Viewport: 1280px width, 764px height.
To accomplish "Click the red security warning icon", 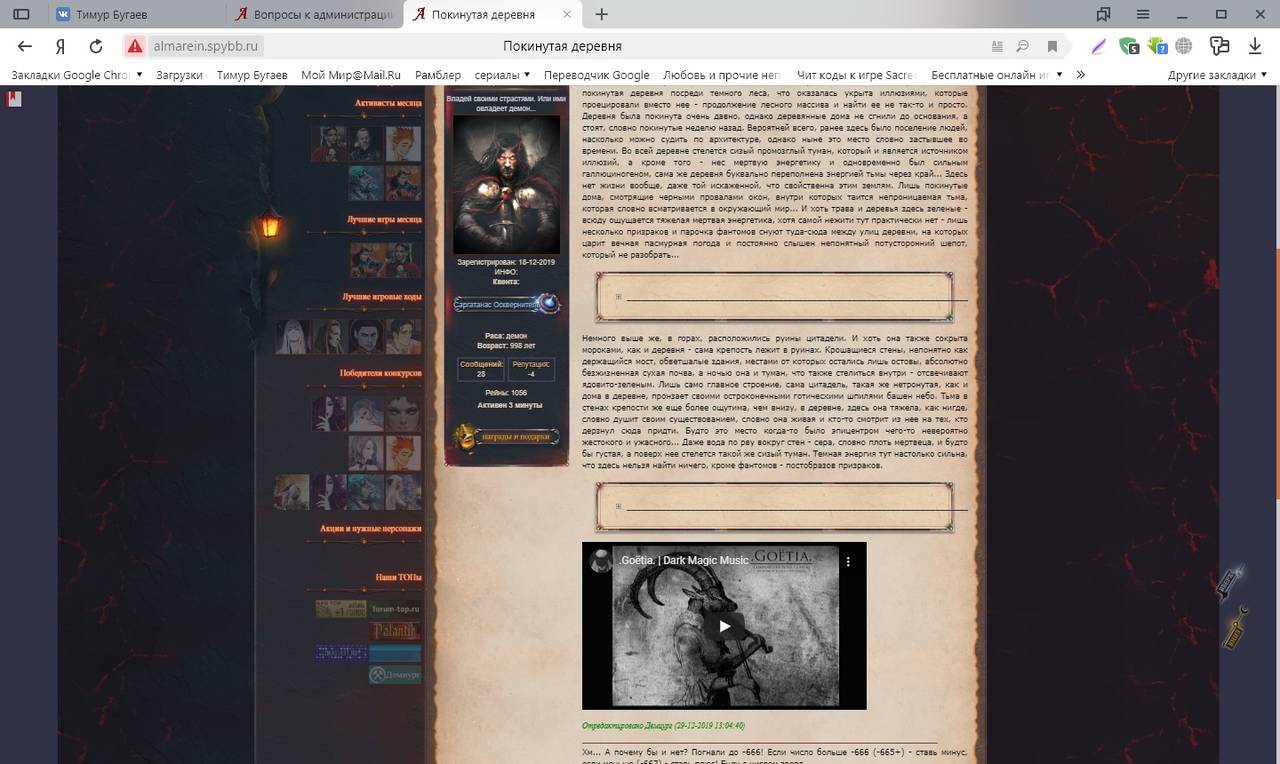I will 135,46.
